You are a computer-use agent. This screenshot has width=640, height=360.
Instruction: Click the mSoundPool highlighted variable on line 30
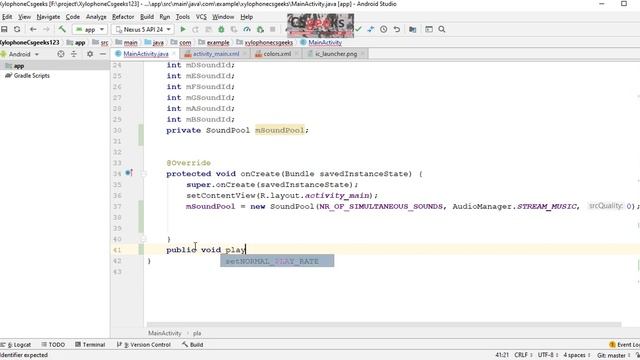pos(280,130)
